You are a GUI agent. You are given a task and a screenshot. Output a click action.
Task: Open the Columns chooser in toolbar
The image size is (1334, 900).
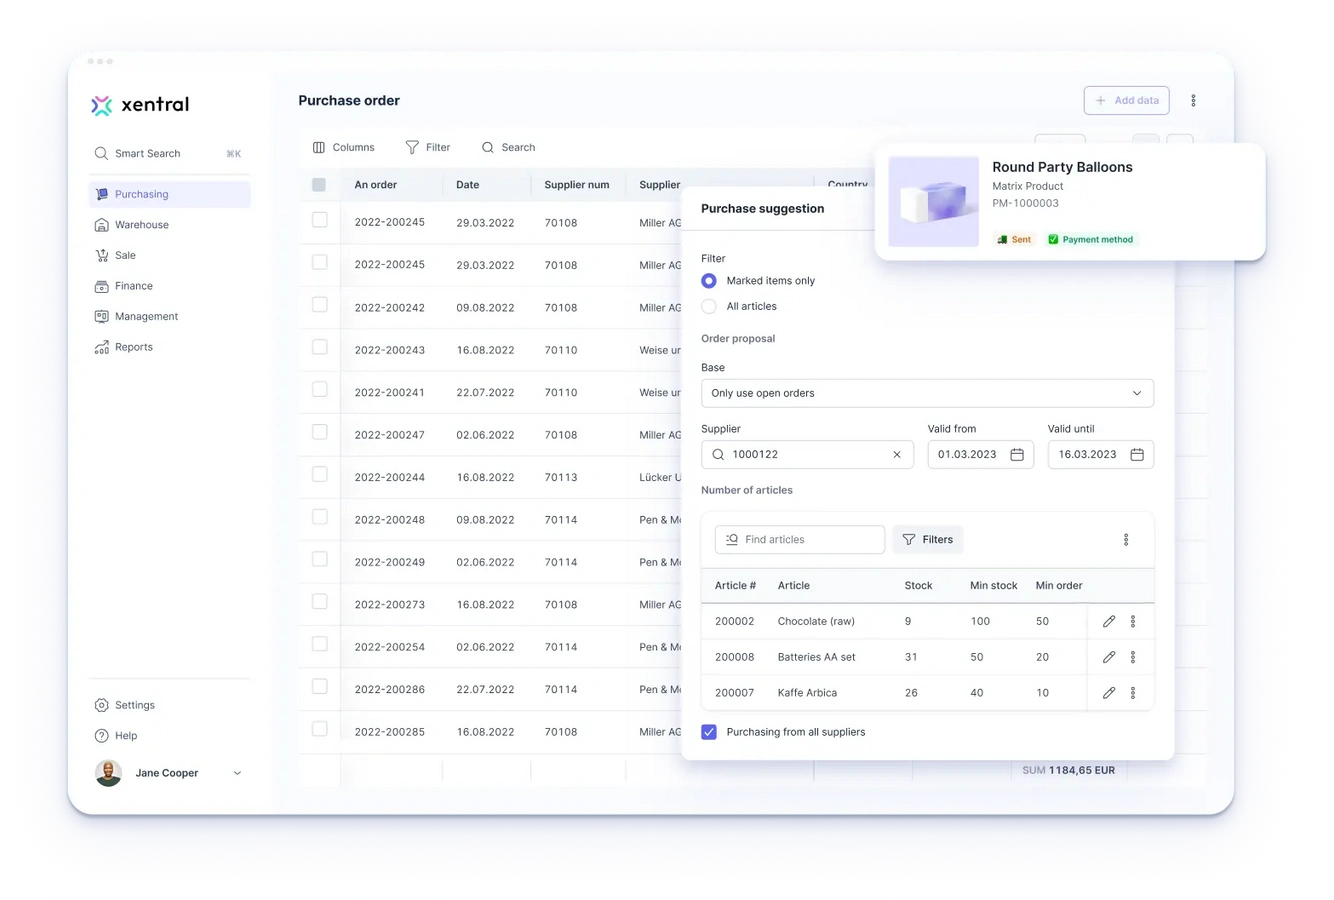(x=344, y=147)
